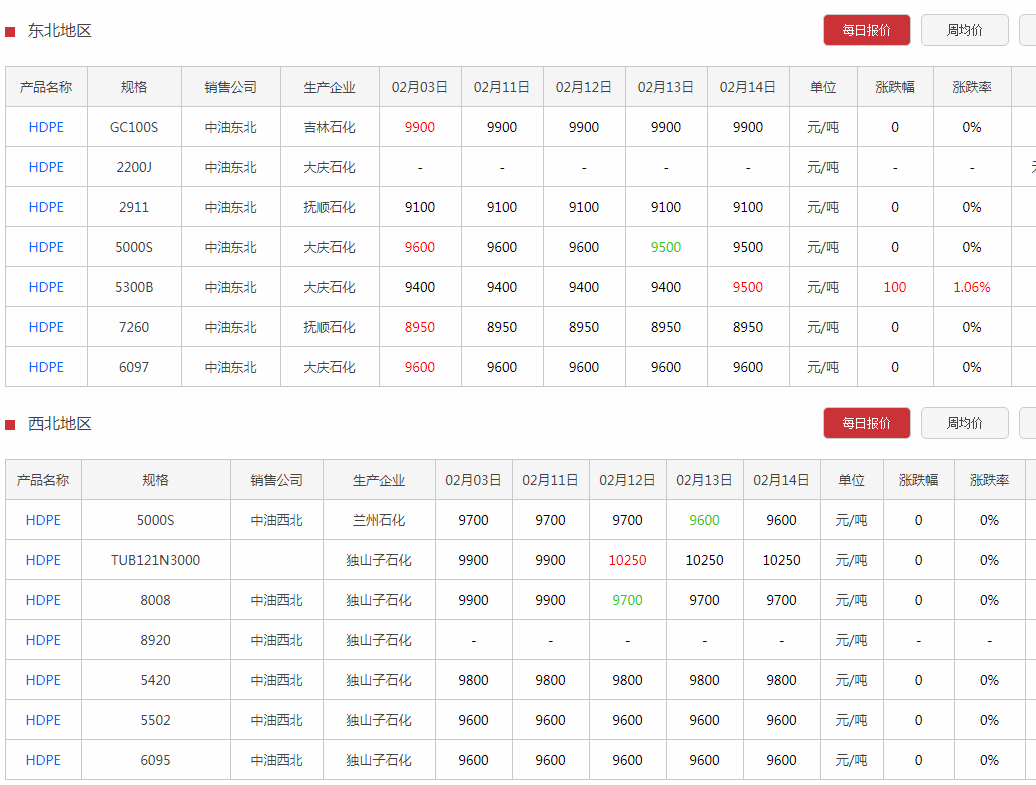
Task: Switch to 周均价 tab in 西北地区 section
Action: coord(964,423)
